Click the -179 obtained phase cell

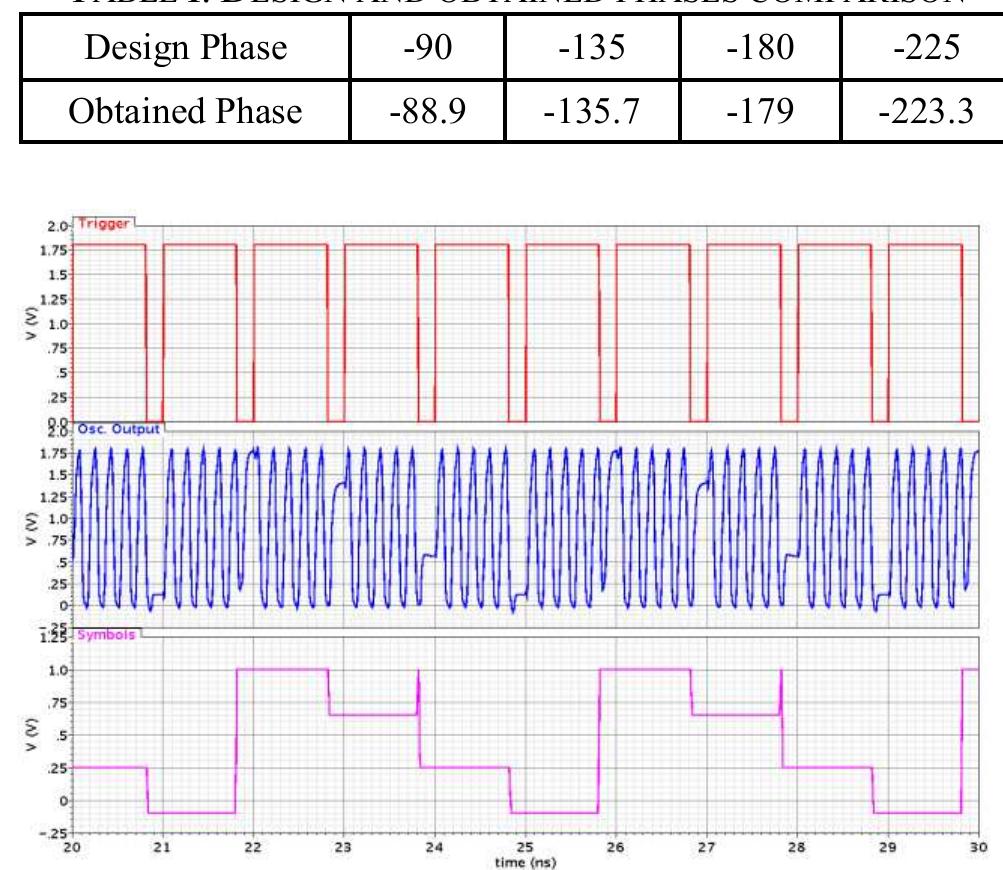click(760, 111)
